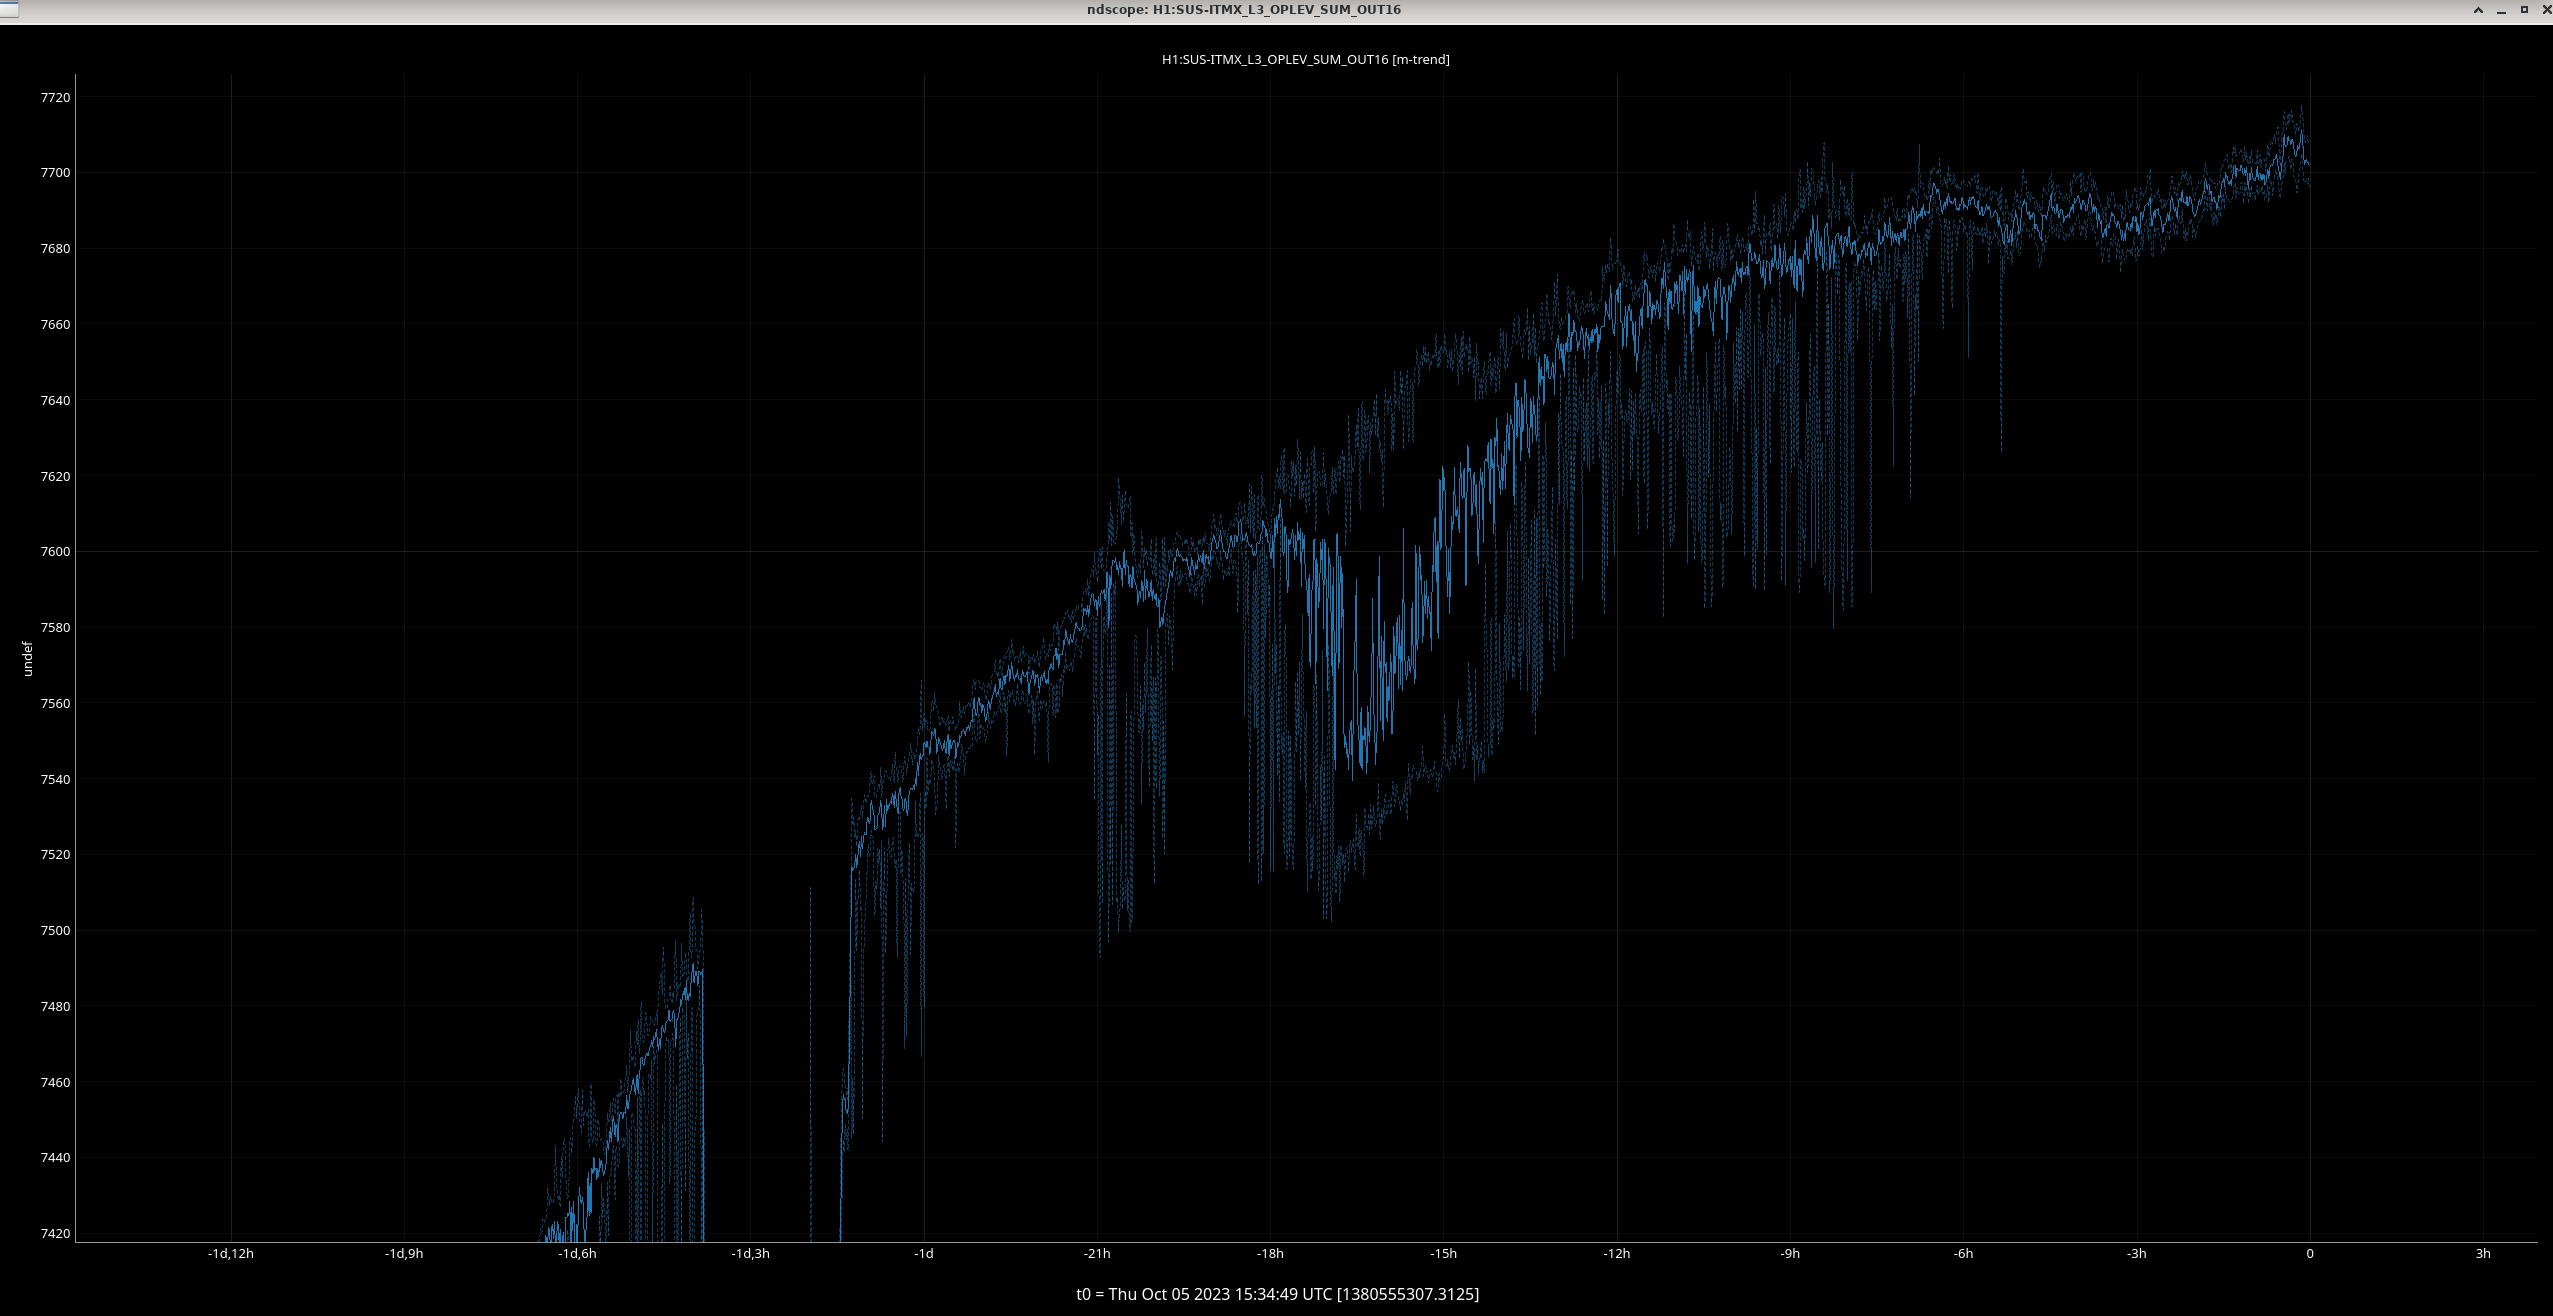The width and height of the screenshot is (2553, 1316).
Task: Open the window menu icon in title bar
Action: (9, 9)
